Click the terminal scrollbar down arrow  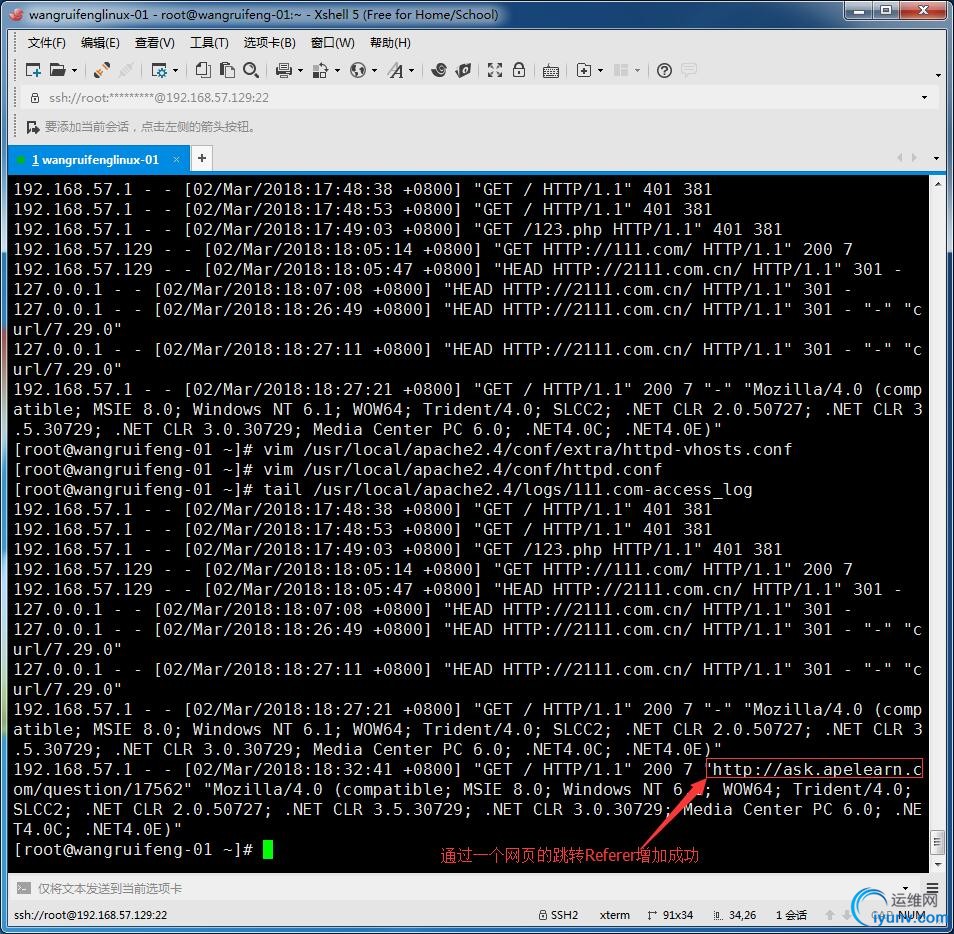pos(938,865)
